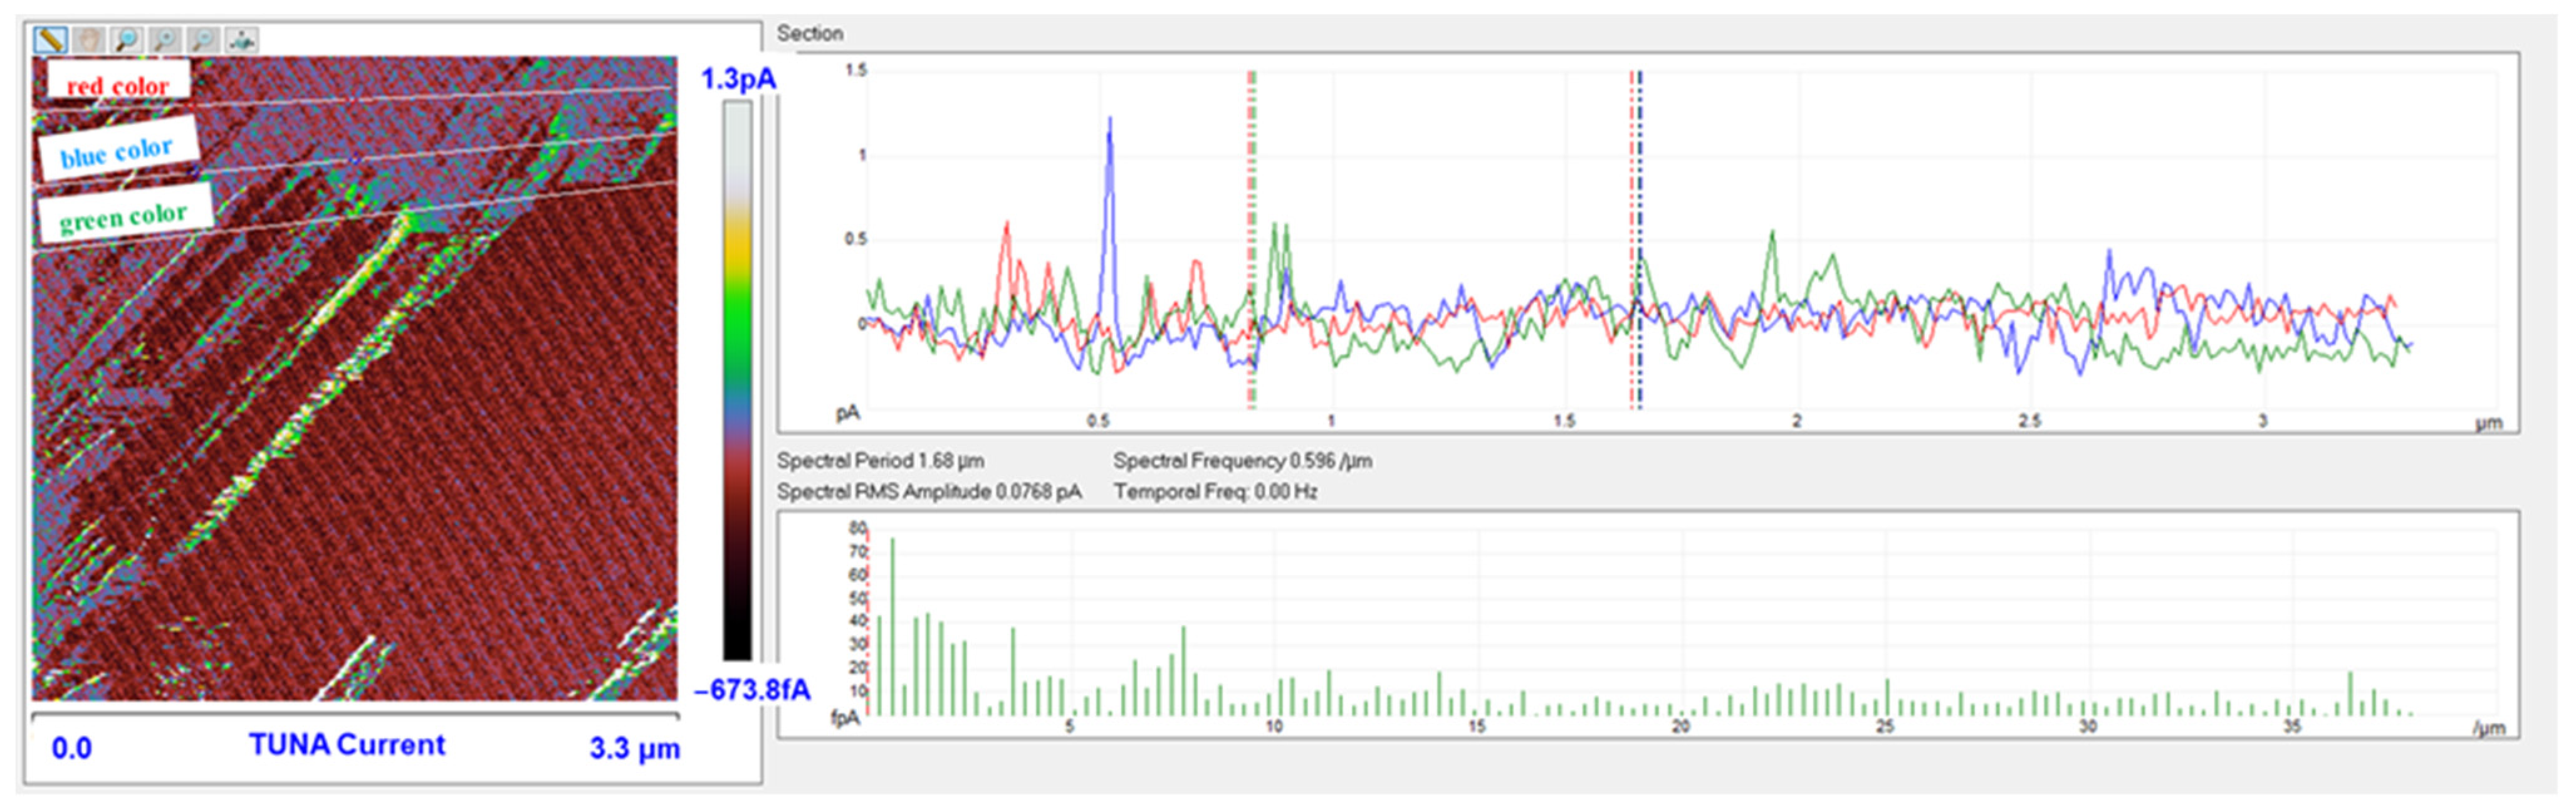The height and width of the screenshot is (812, 2576).
Task: Click the blue magnifier zoom tool
Action: [x=127, y=39]
